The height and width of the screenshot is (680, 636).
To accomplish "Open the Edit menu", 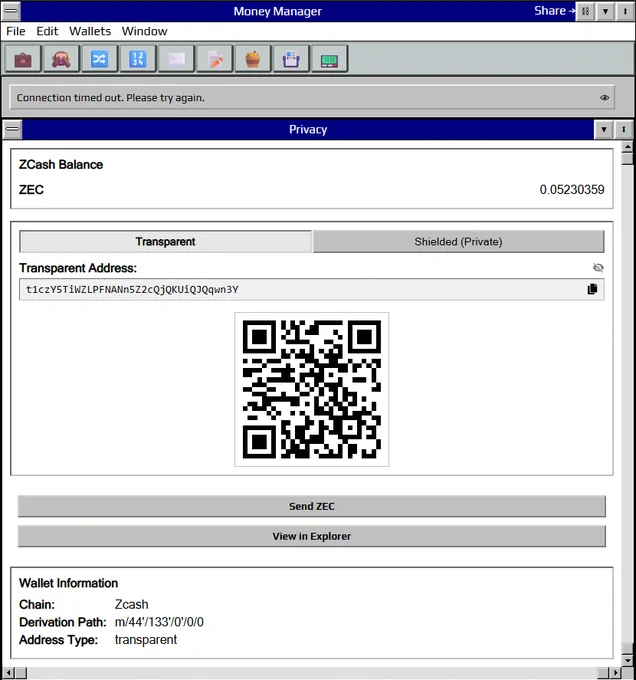I will pyautogui.click(x=47, y=31).
